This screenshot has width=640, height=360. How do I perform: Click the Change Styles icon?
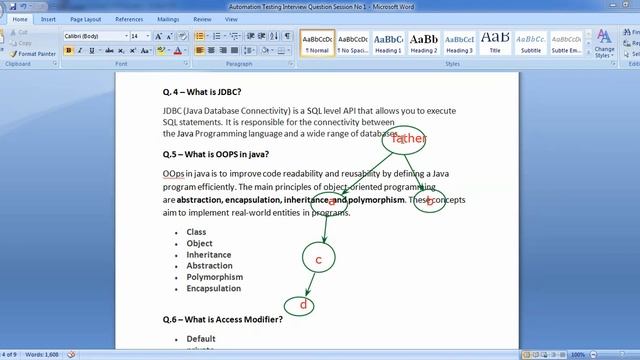(604, 43)
